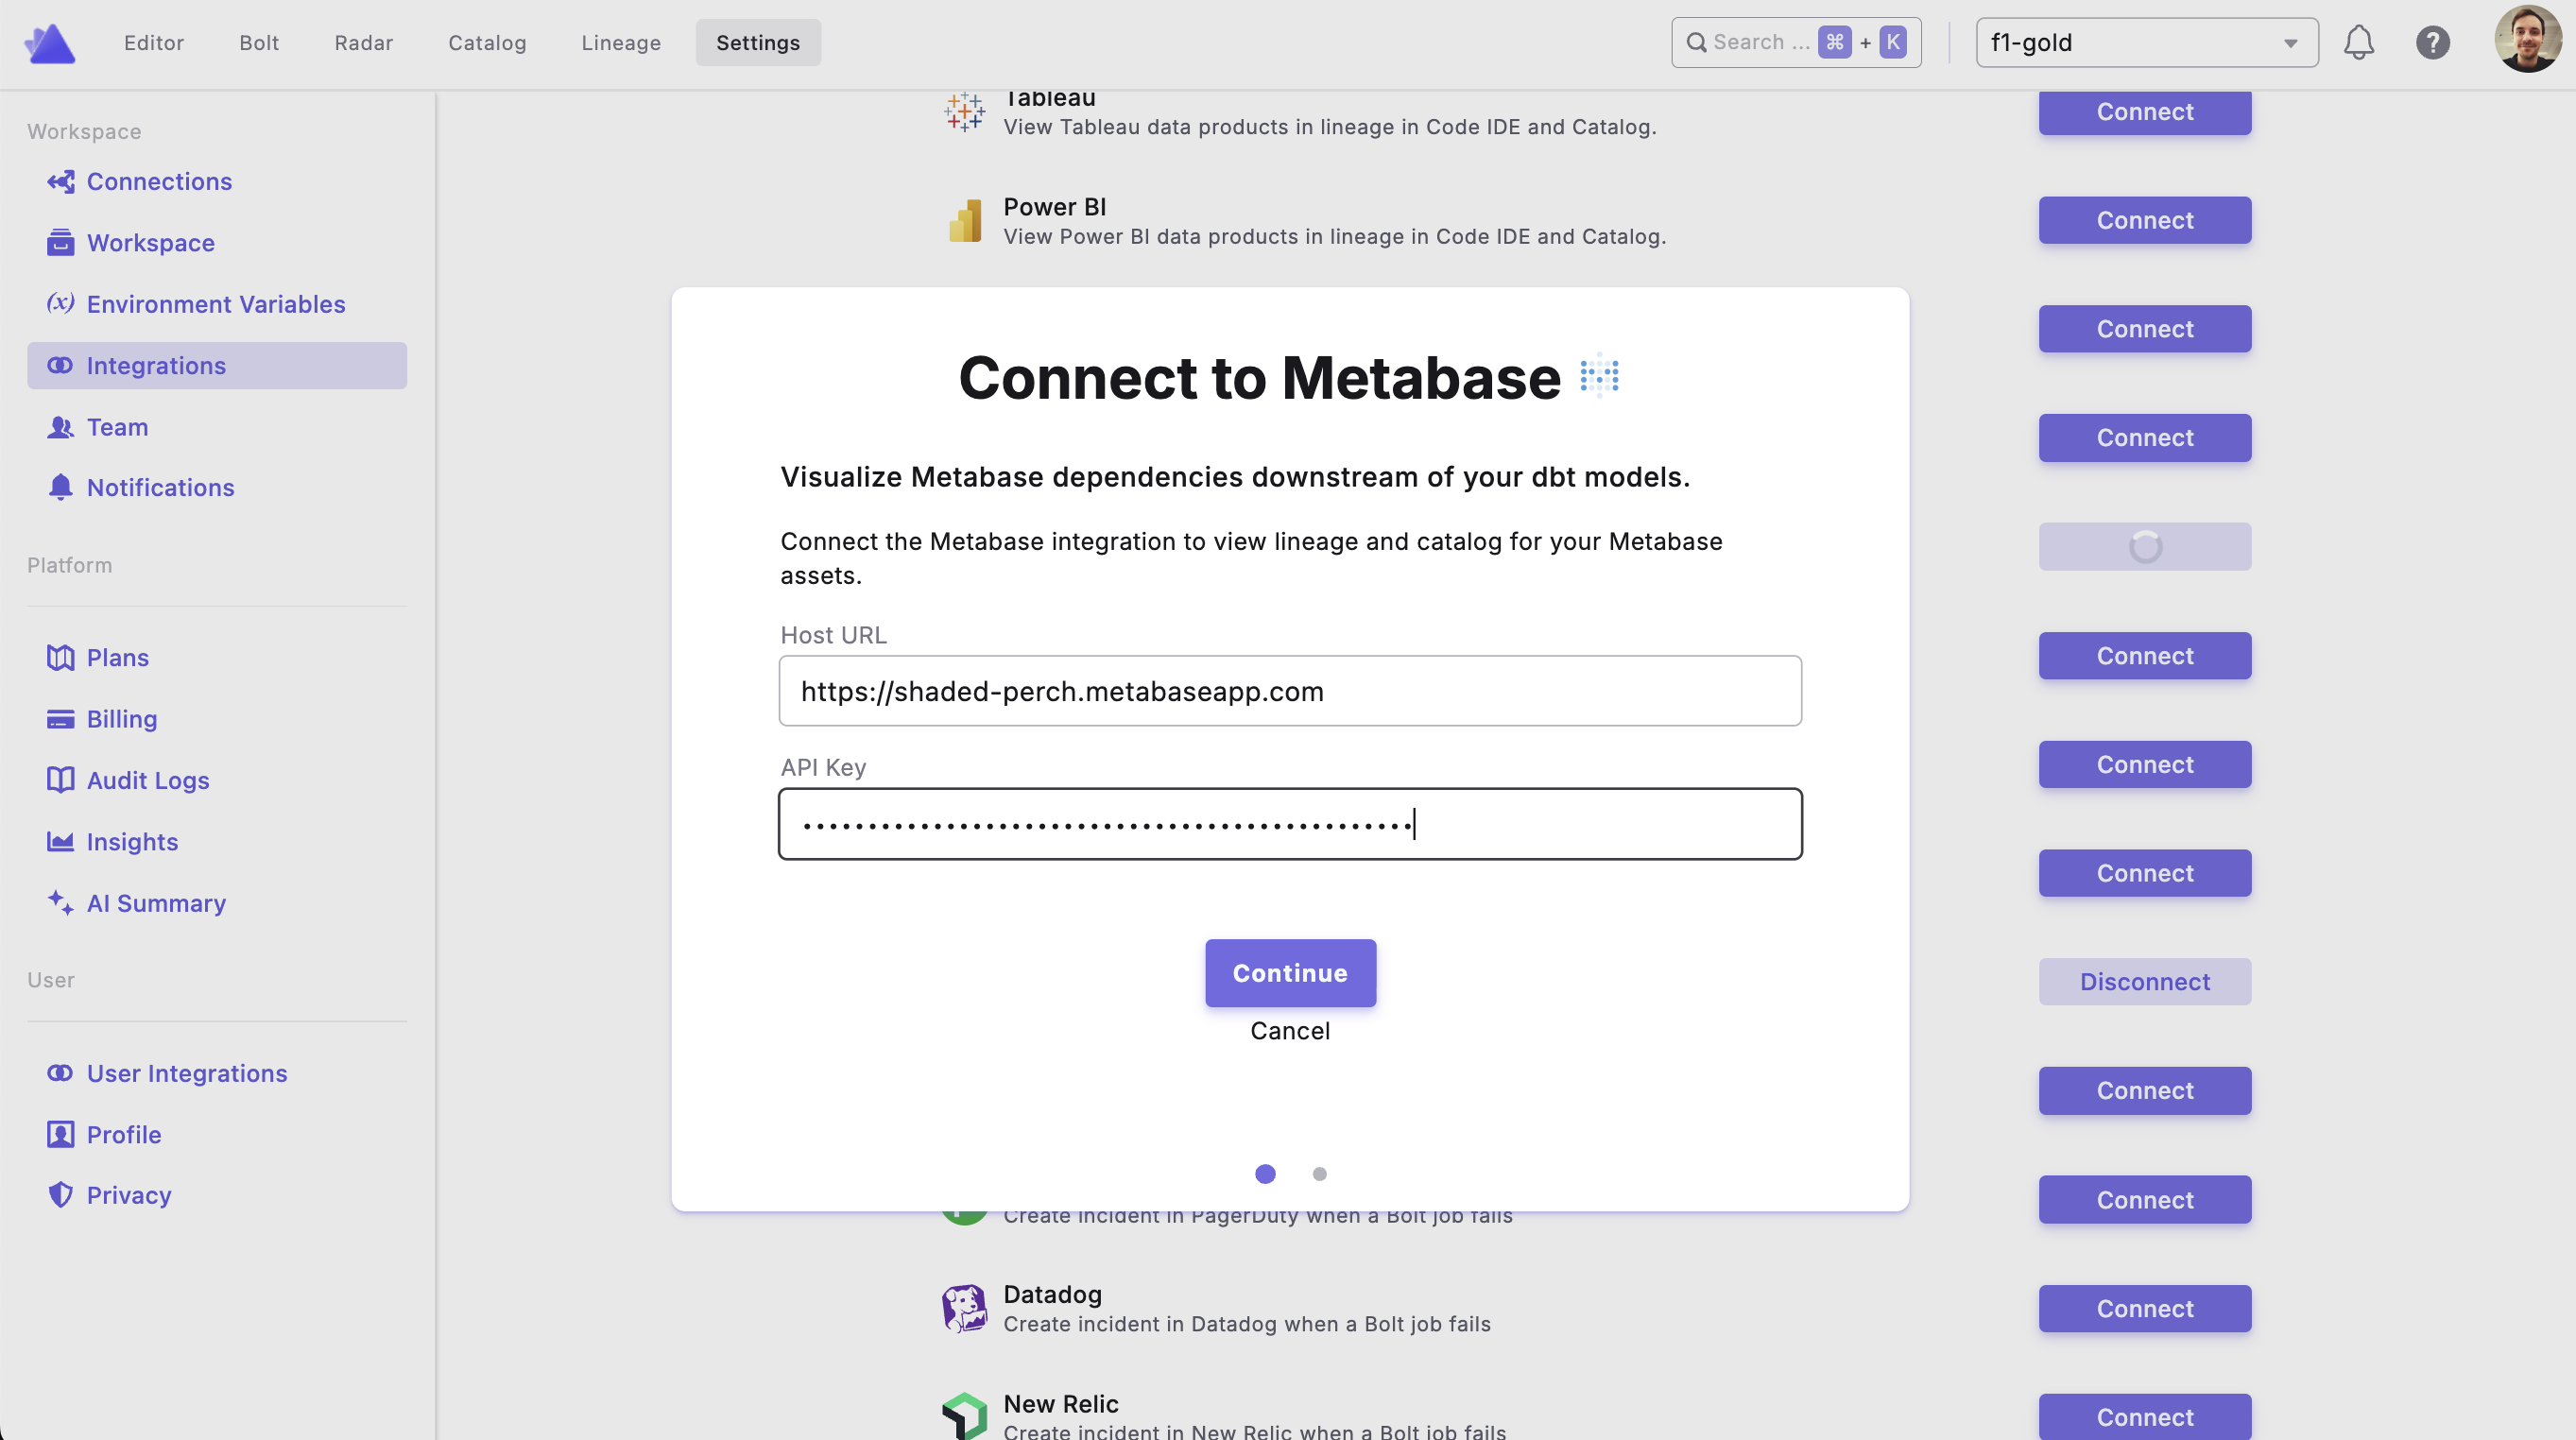Click the Connections sidebar icon

click(60, 181)
